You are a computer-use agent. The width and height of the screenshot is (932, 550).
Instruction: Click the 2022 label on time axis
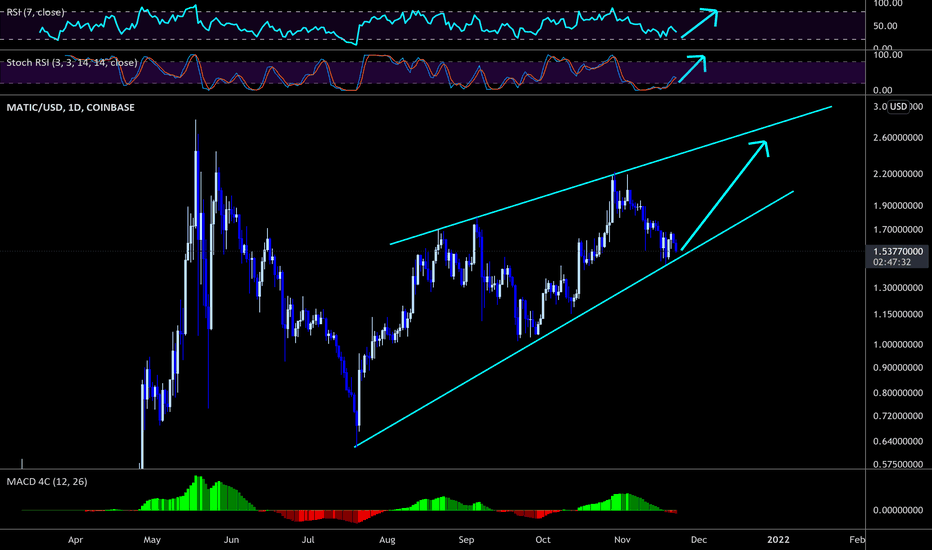tap(778, 540)
